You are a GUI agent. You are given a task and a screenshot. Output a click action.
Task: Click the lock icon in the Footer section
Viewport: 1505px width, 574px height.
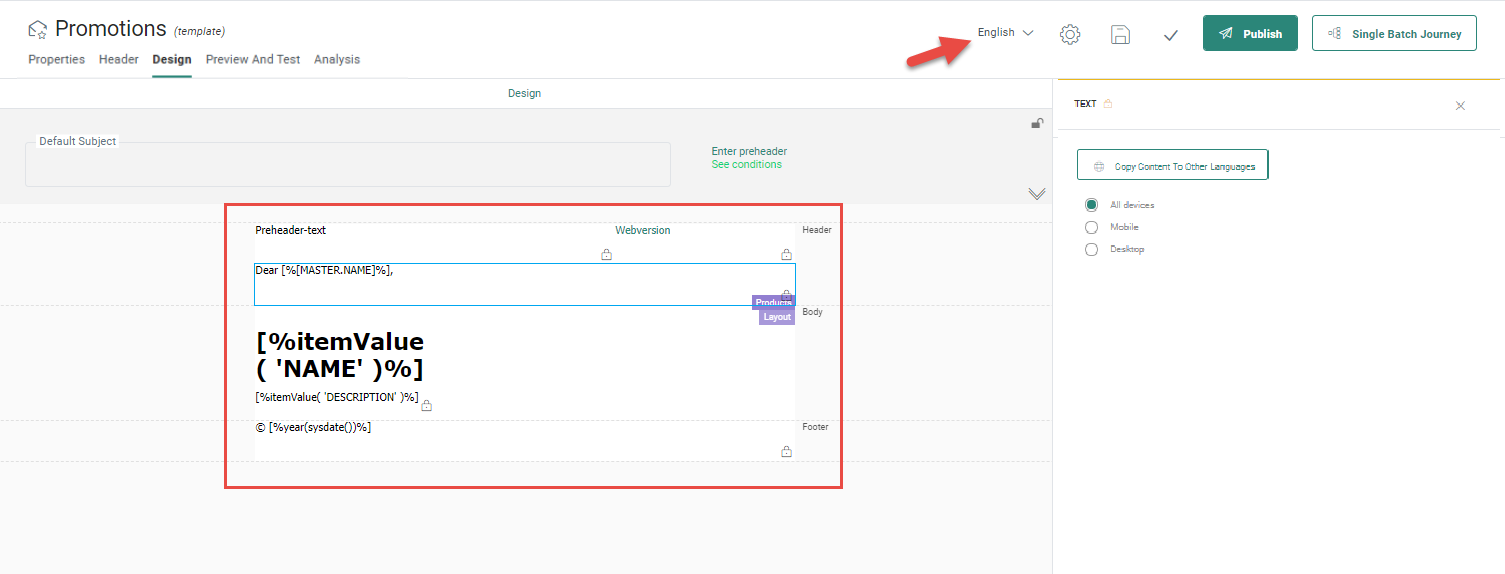coord(786,452)
